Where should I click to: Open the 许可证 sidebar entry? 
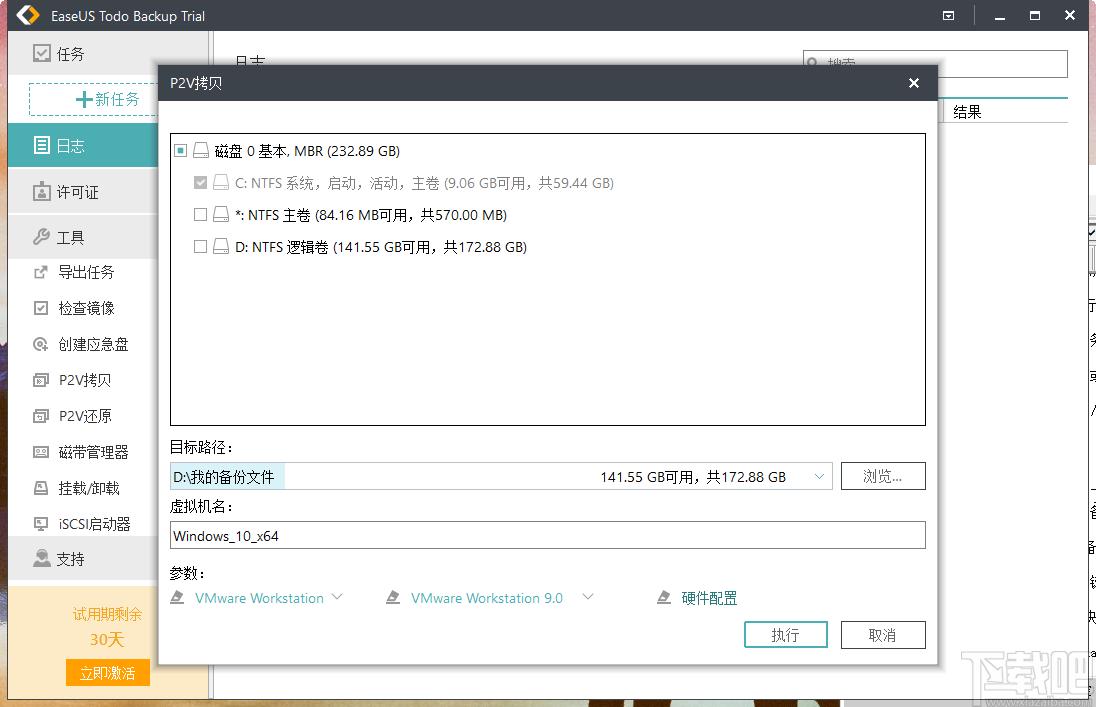pos(82,192)
